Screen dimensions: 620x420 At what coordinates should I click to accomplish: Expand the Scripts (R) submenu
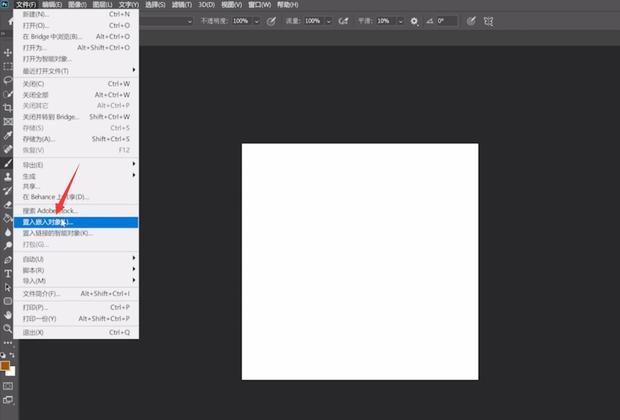coord(76,270)
